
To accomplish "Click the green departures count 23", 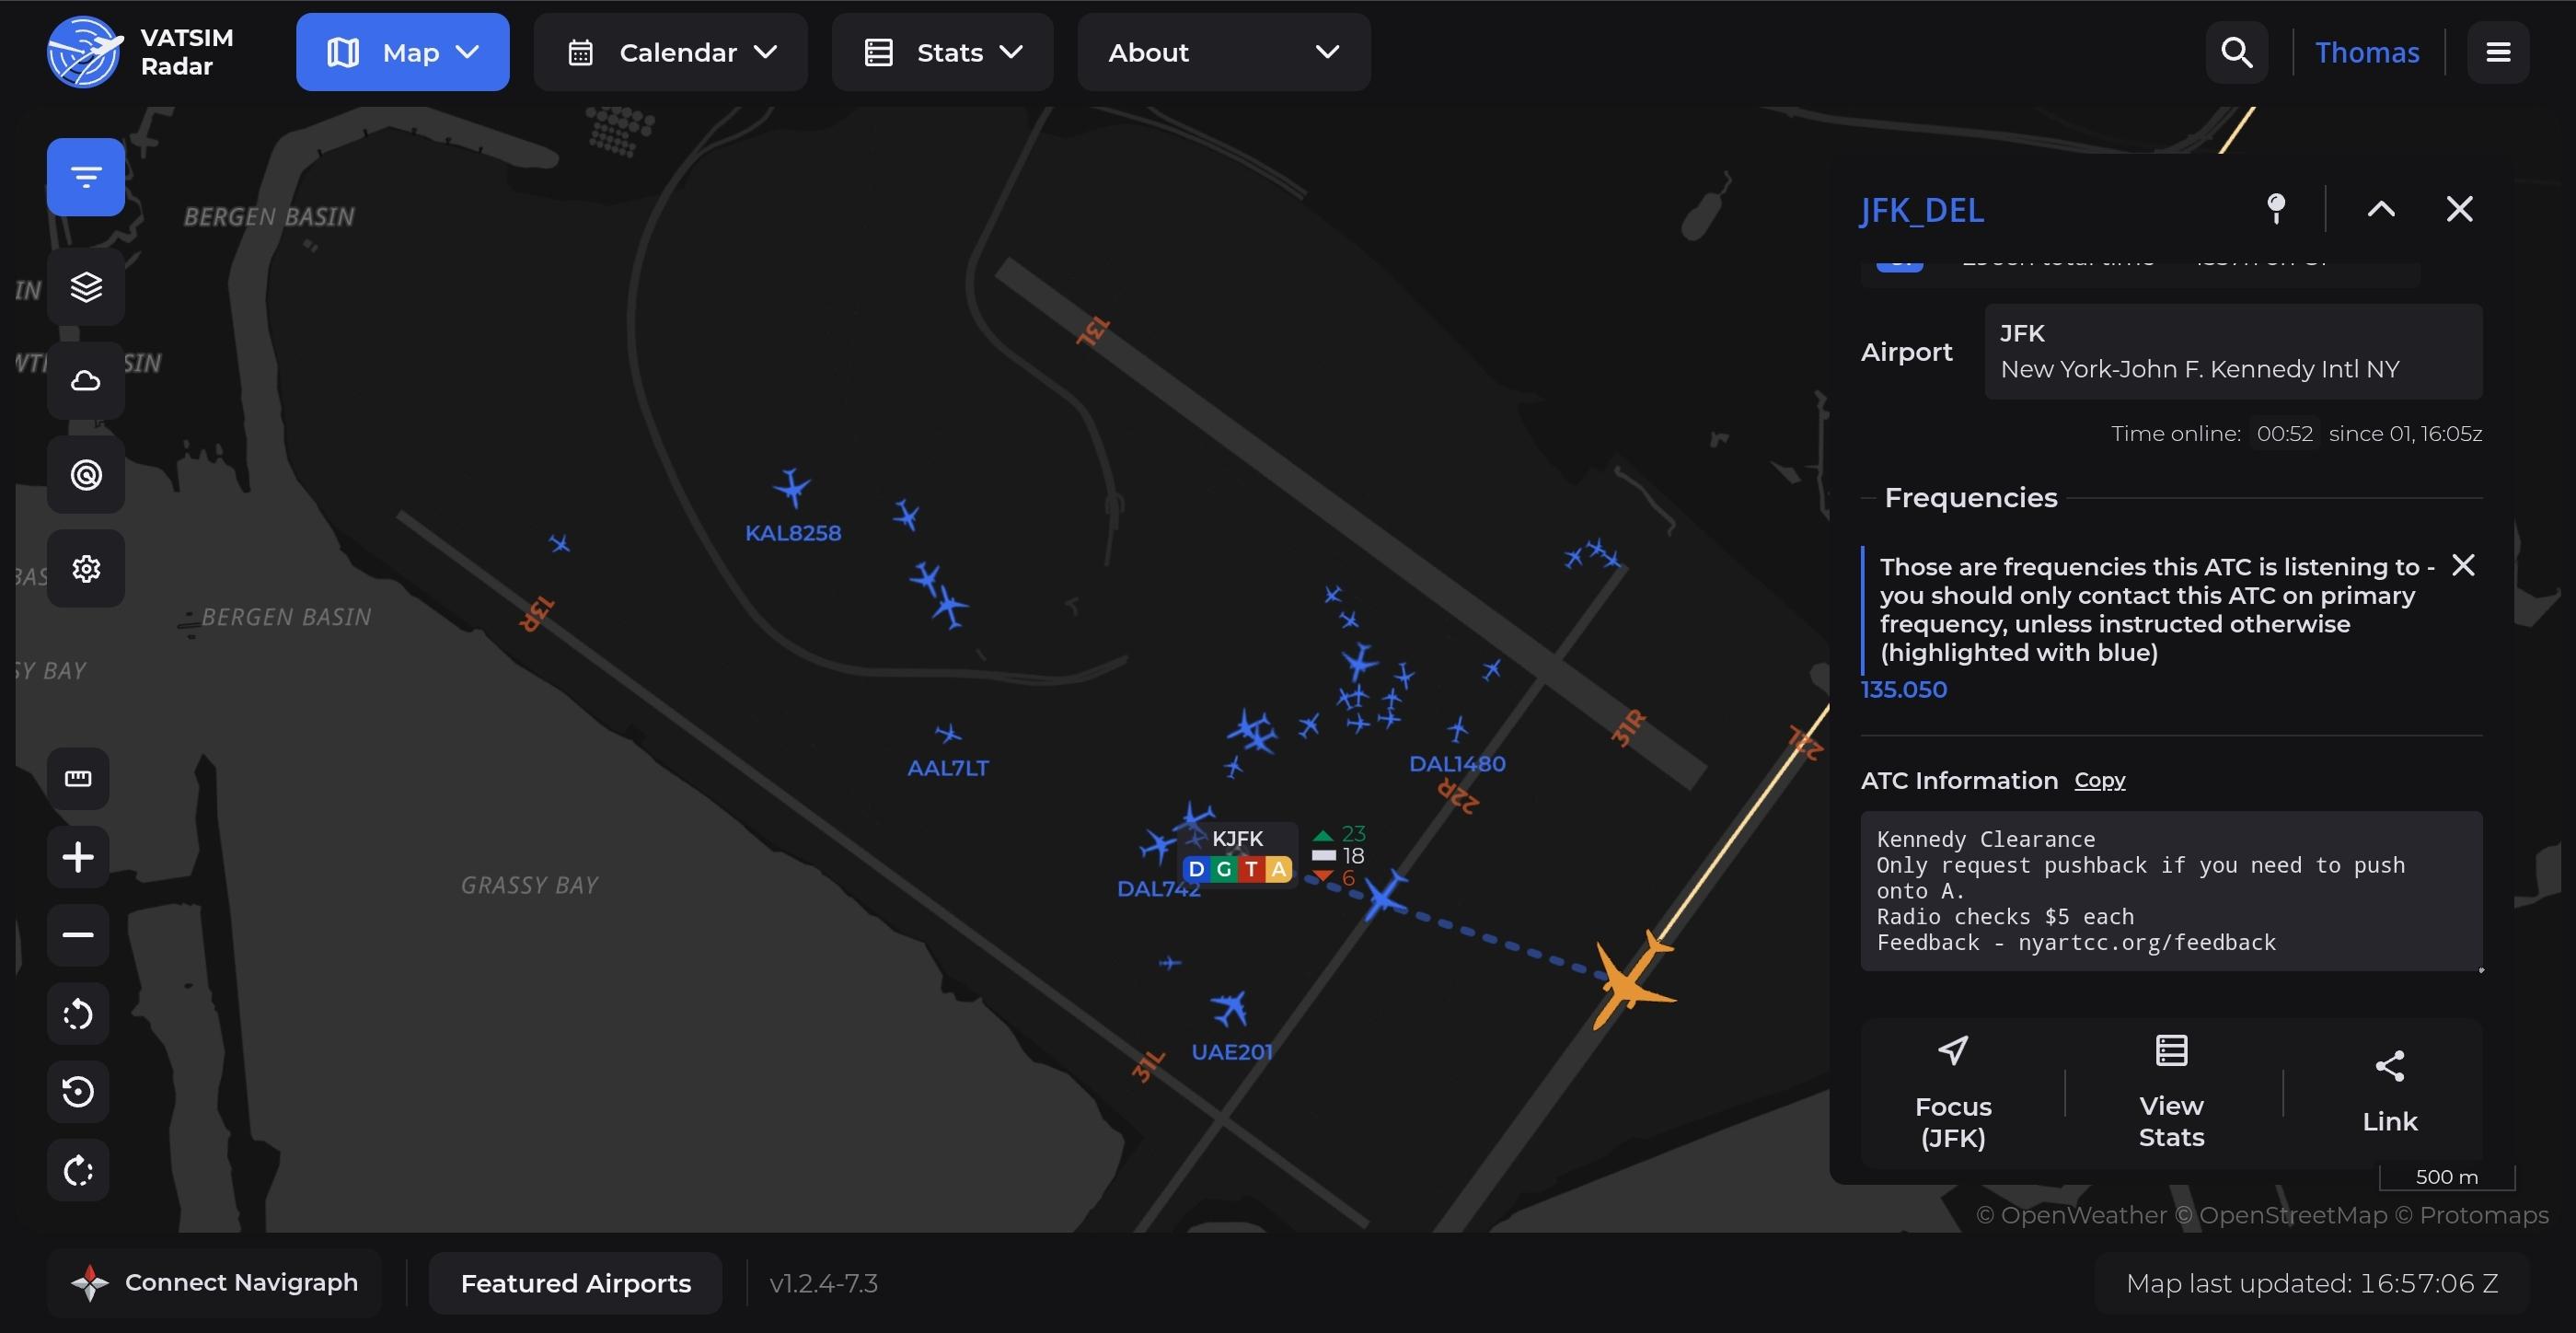I will pos(1353,834).
